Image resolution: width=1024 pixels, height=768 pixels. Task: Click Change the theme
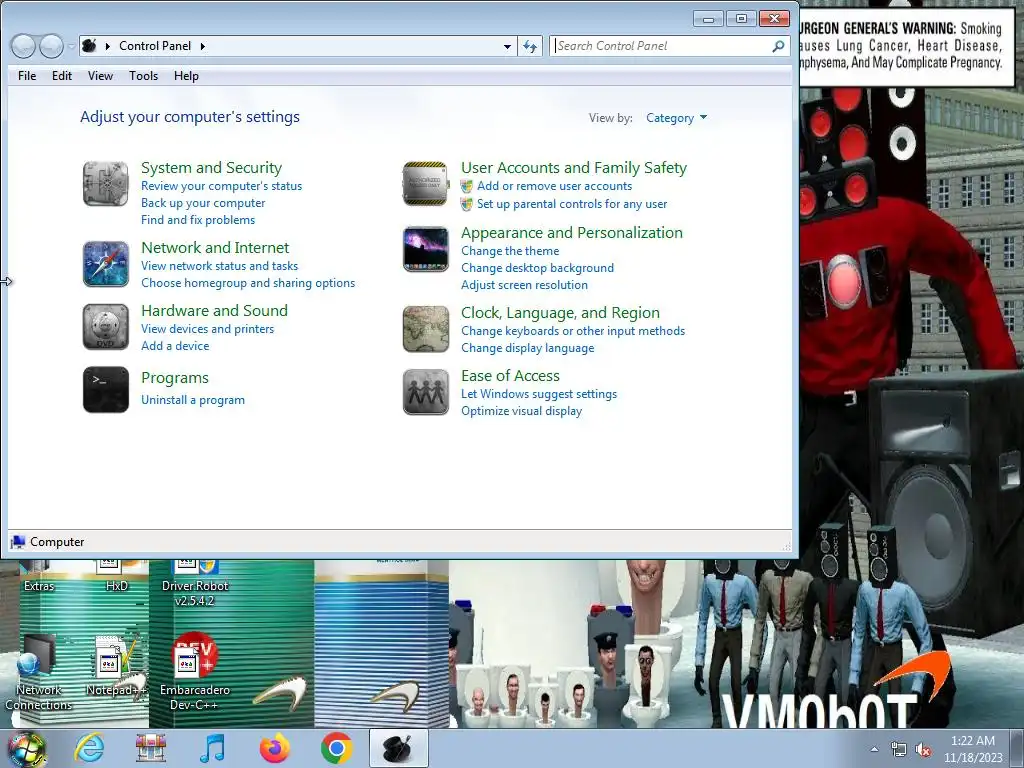(x=510, y=251)
